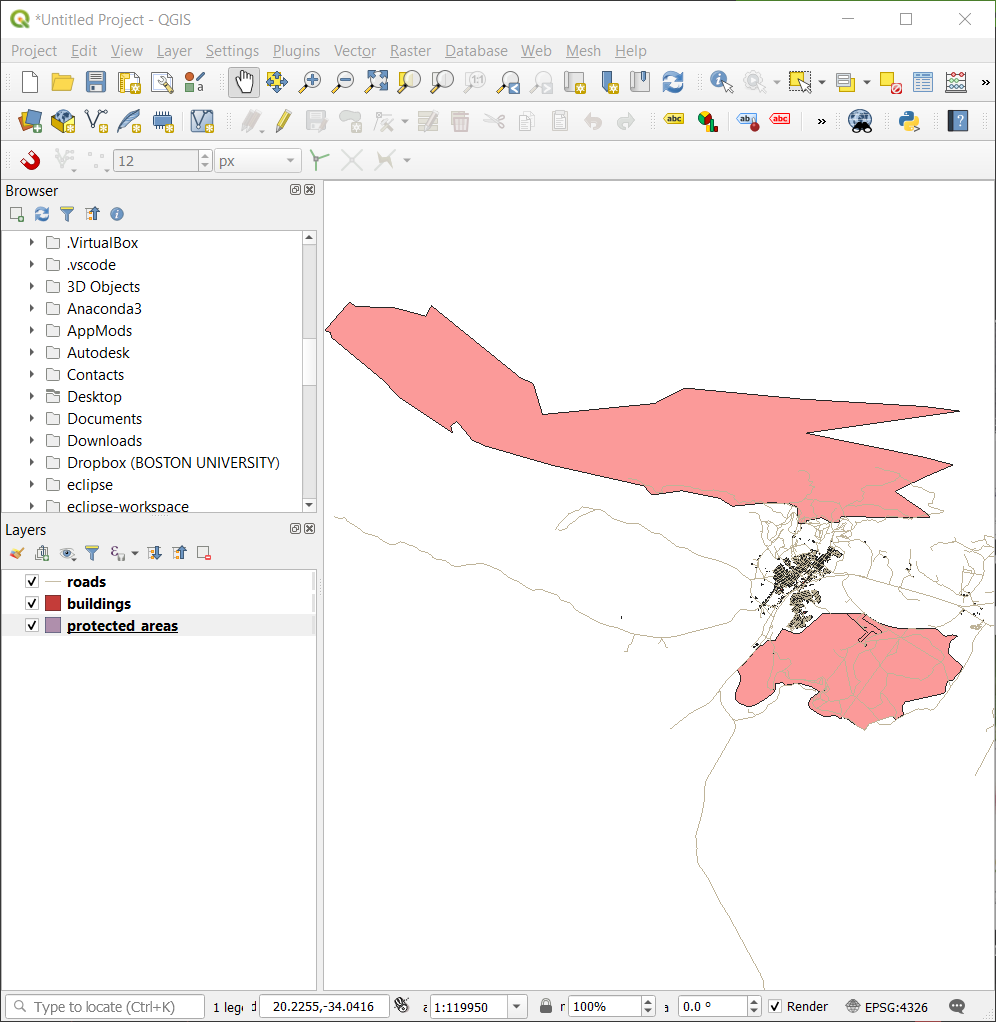Select the Zoom In tool
This screenshot has width=996, height=1022.
pos(310,83)
